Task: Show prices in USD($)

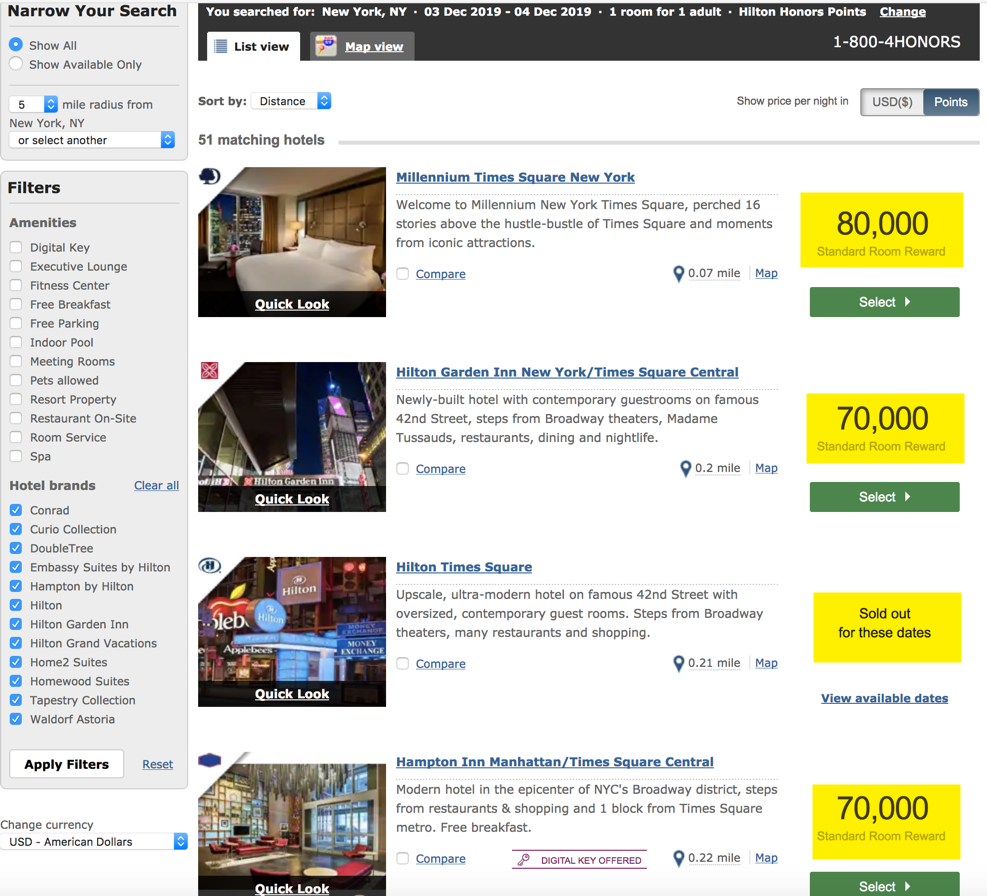Action: click(892, 102)
